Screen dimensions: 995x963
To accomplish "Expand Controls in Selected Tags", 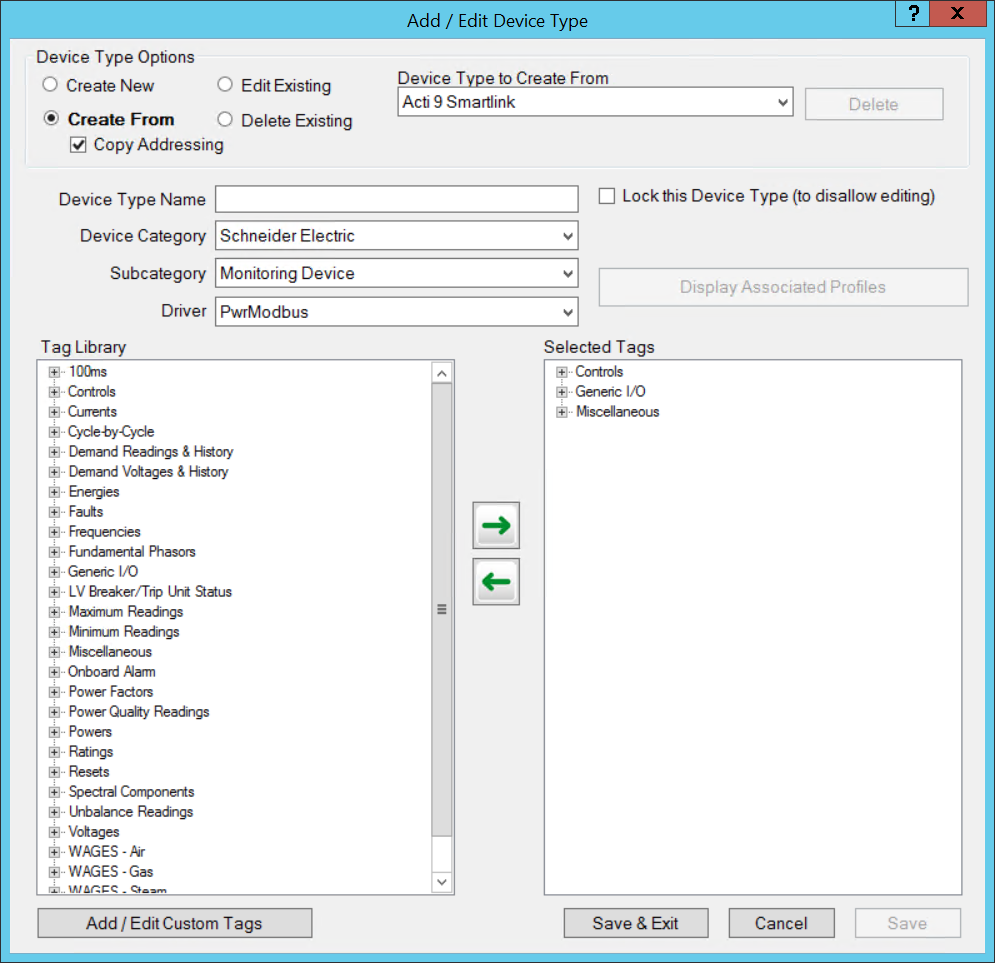I will point(561,371).
